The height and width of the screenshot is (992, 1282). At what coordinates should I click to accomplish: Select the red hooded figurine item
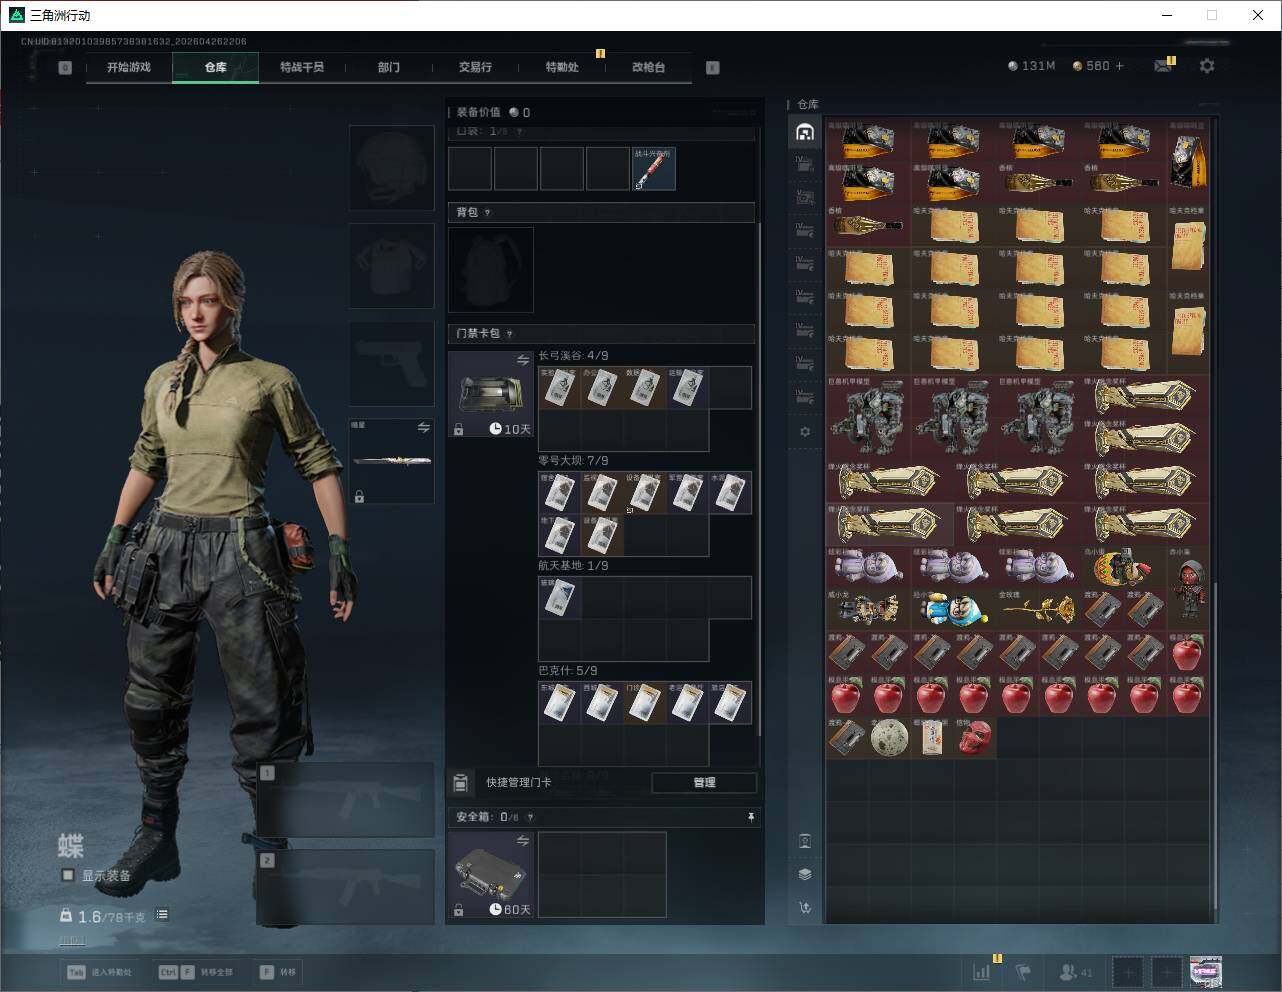click(1188, 587)
